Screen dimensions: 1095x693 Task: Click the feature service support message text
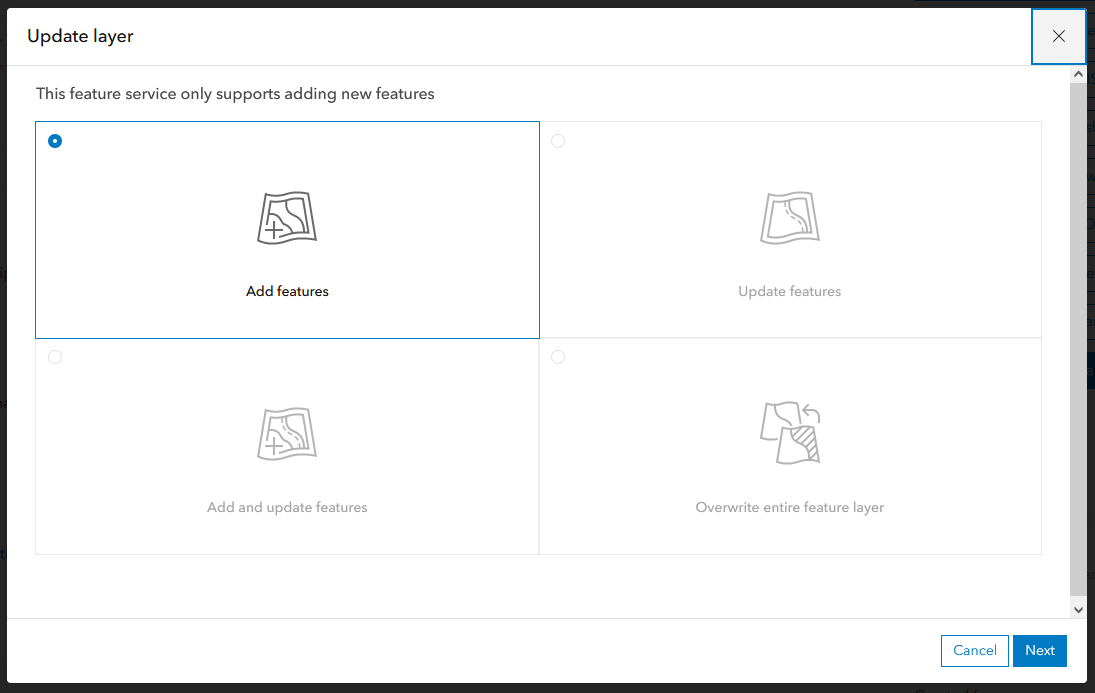click(235, 93)
